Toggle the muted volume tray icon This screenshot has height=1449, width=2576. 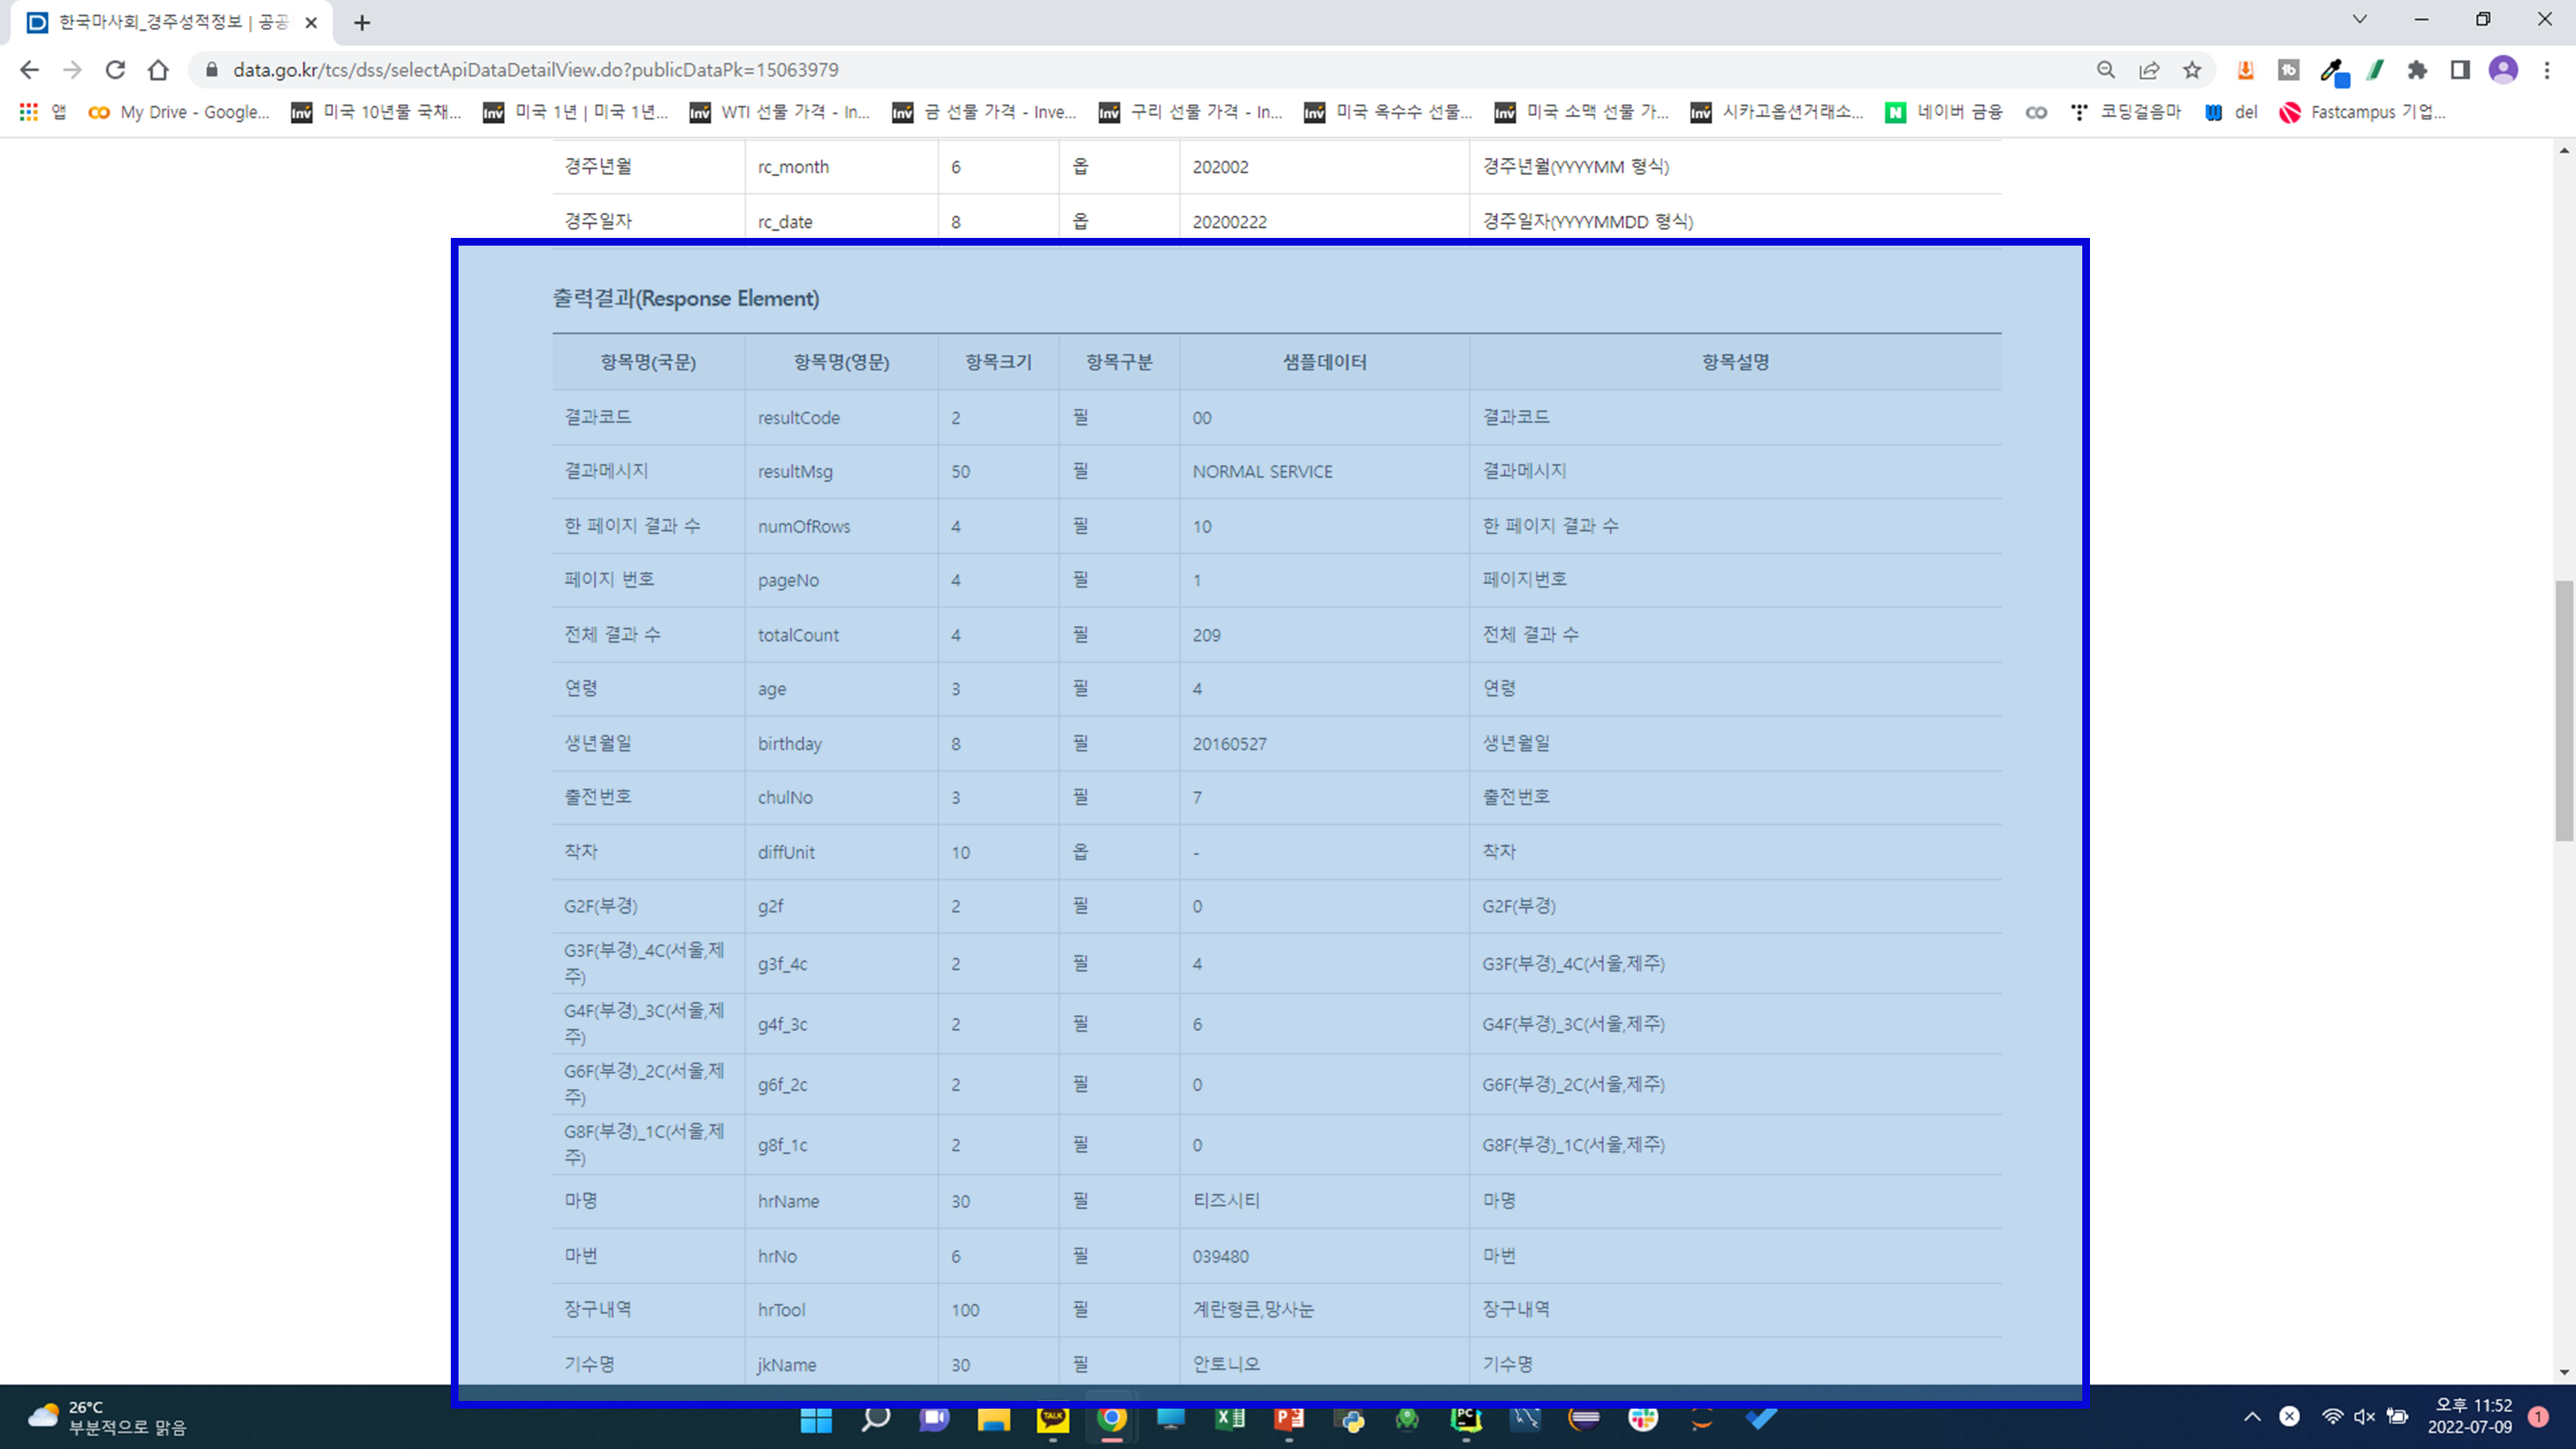pyautogui.click(x=2364, y=1416)
